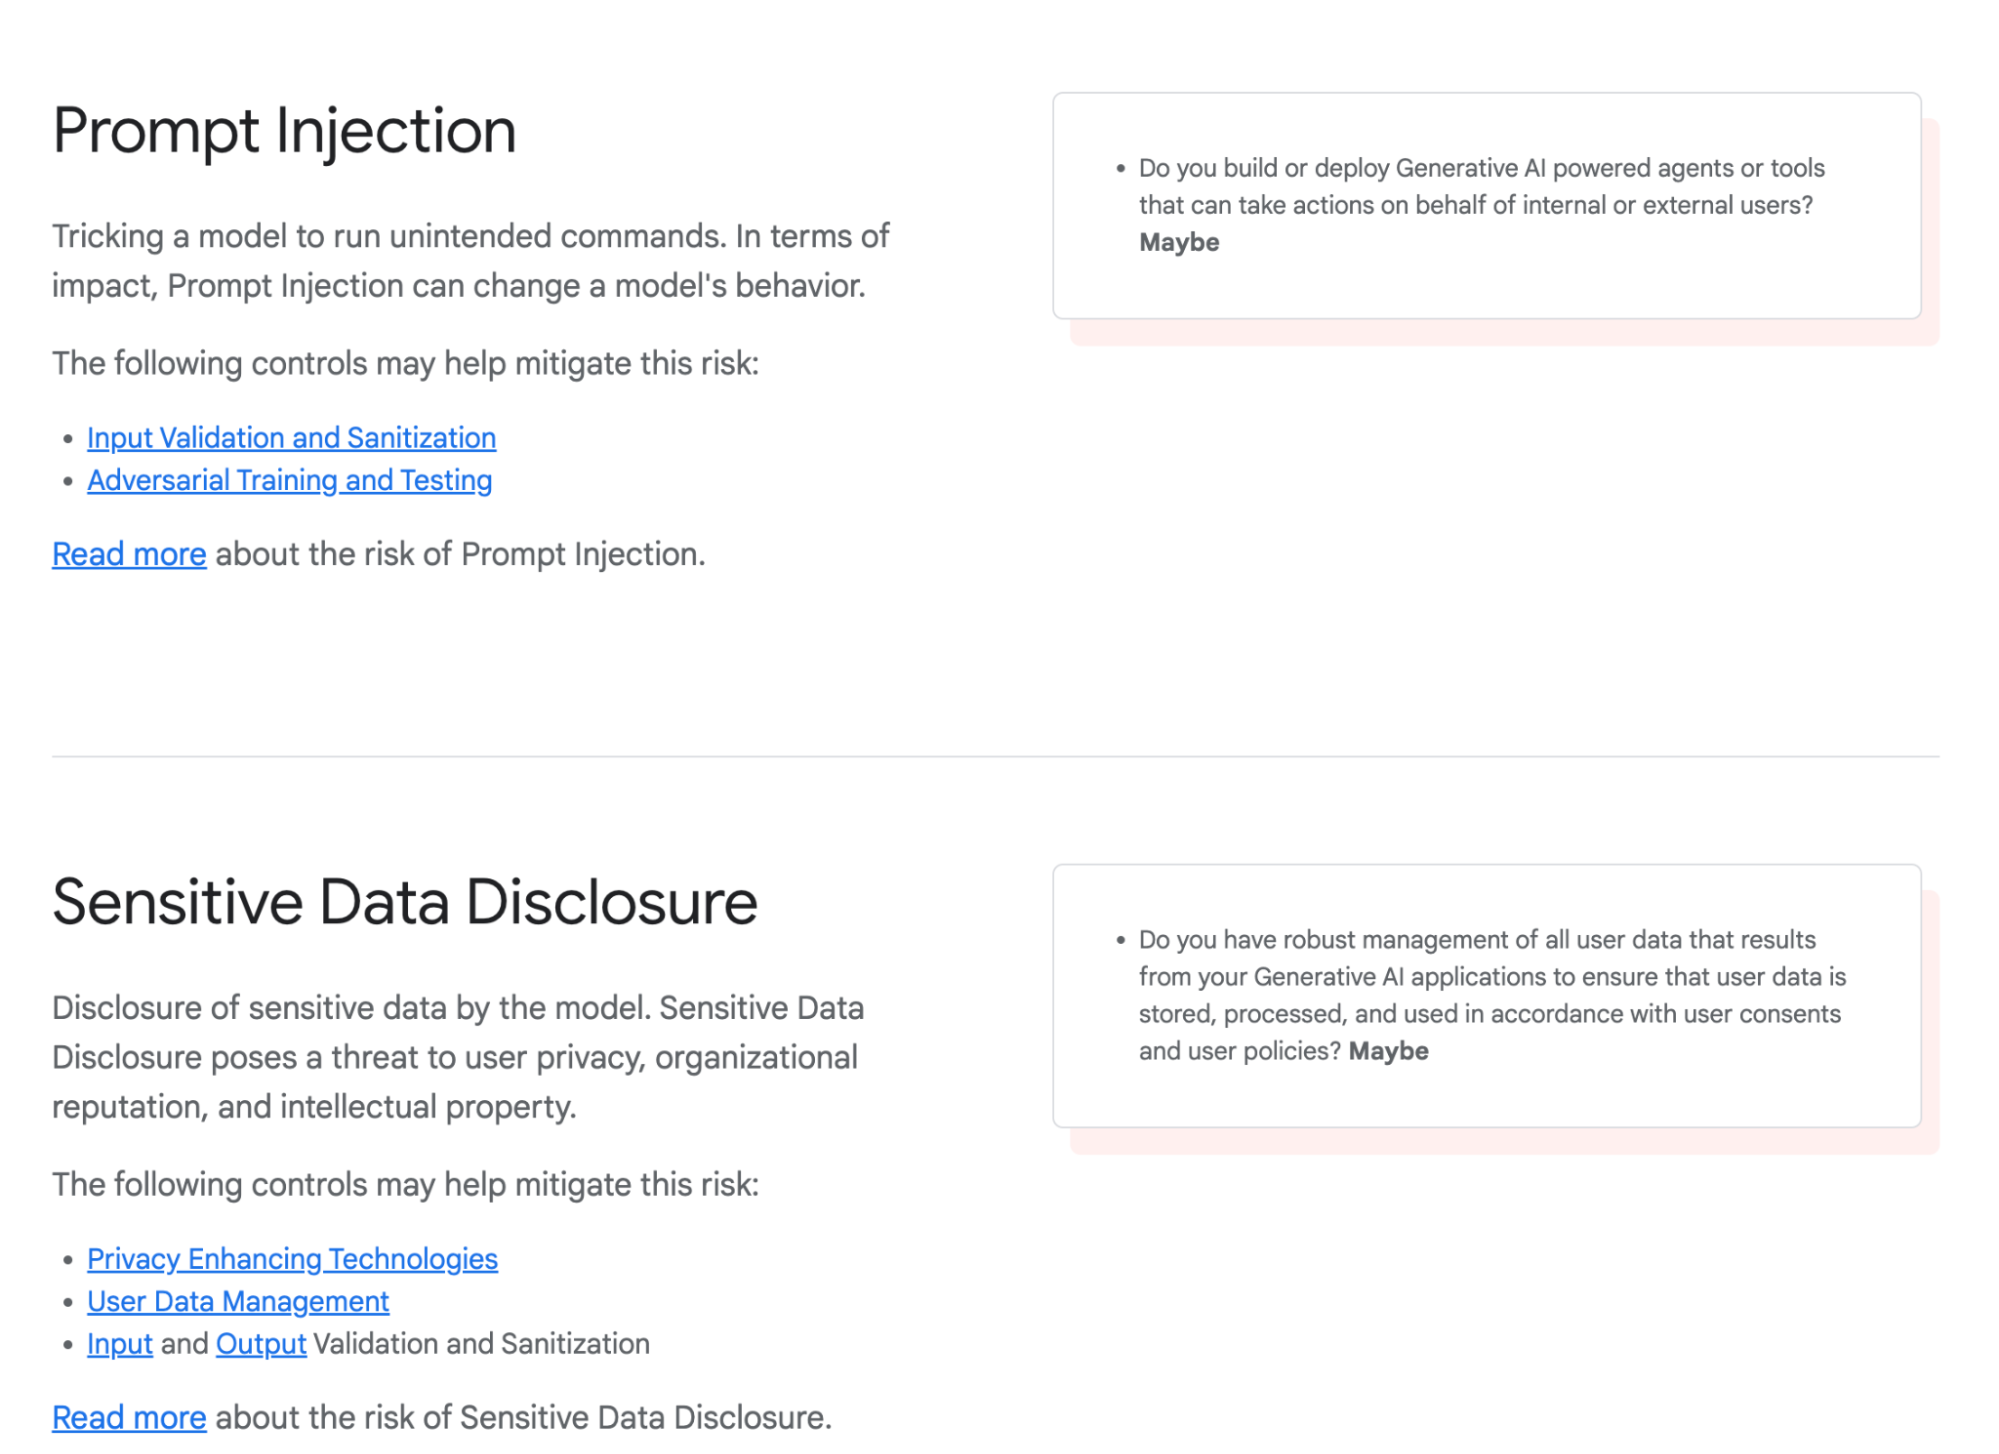Click the Maybe answer in the agents card
Viewport: 1999px width, 1454px height.
click(1179, 242)
